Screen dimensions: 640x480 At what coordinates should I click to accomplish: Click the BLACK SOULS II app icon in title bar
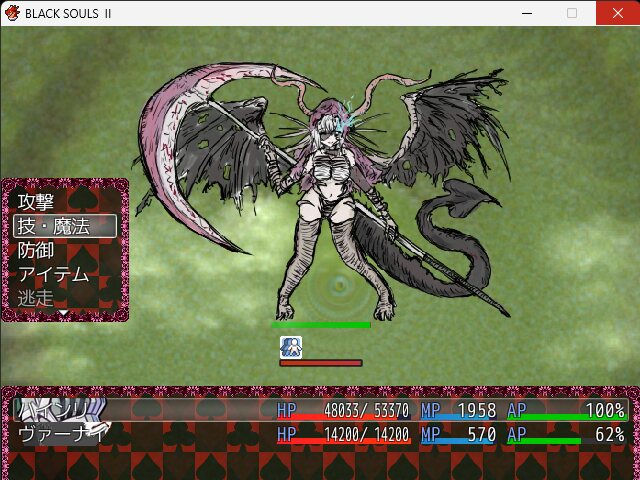click(x=12, y=13)
